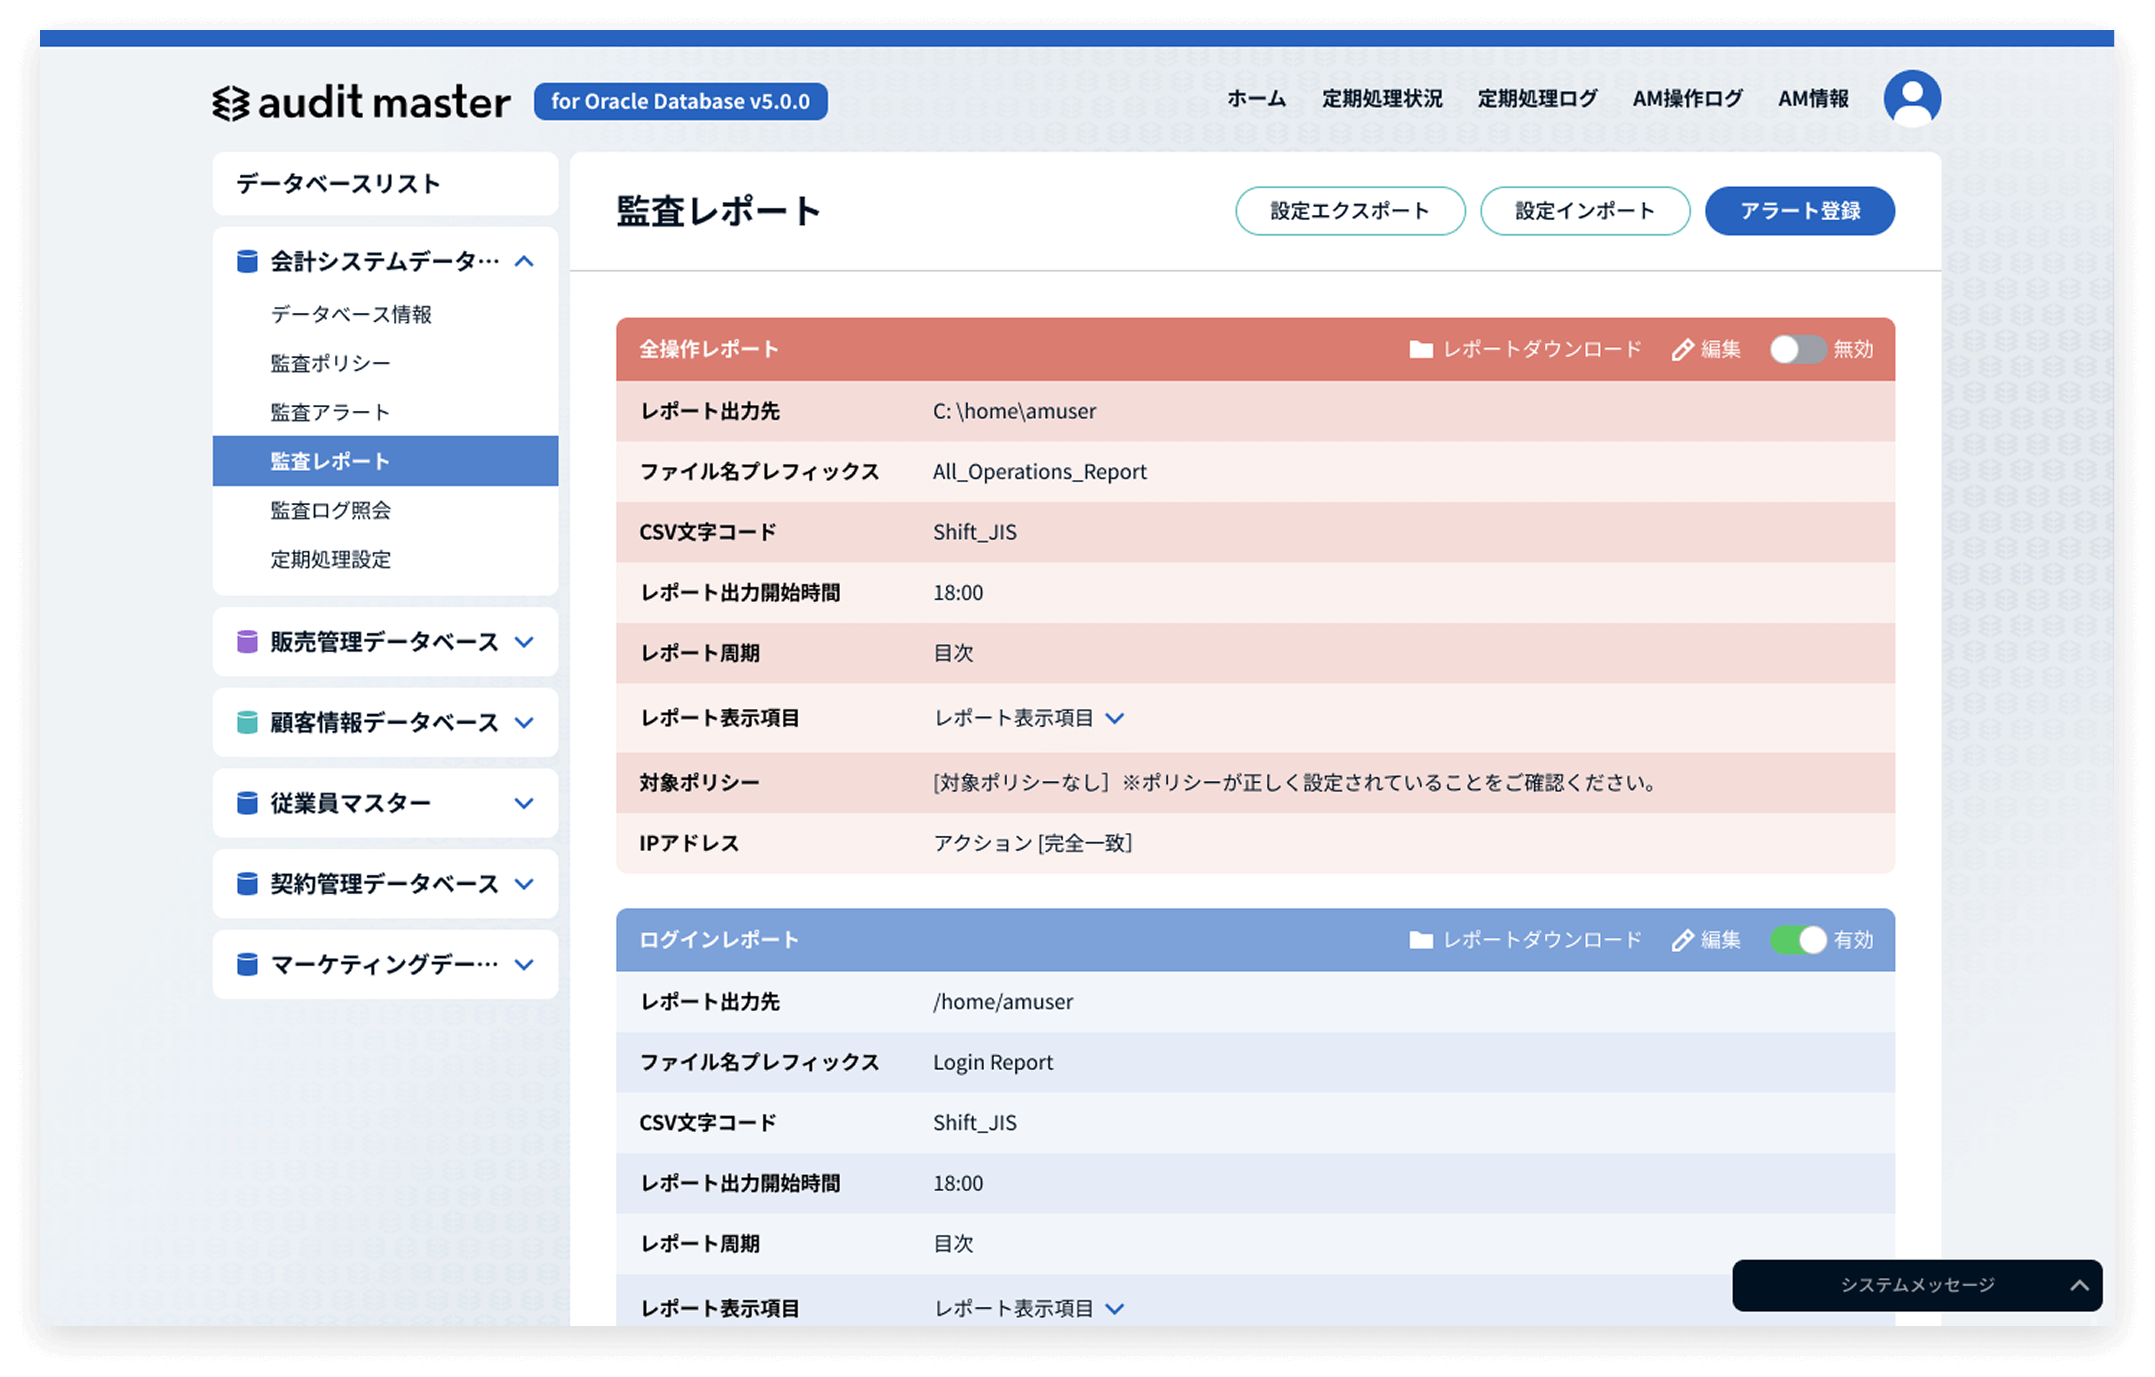Open 定期処理状況 in top navigation
The width and height of the screenshot is (2155, 1377).
click(1382, 99)
